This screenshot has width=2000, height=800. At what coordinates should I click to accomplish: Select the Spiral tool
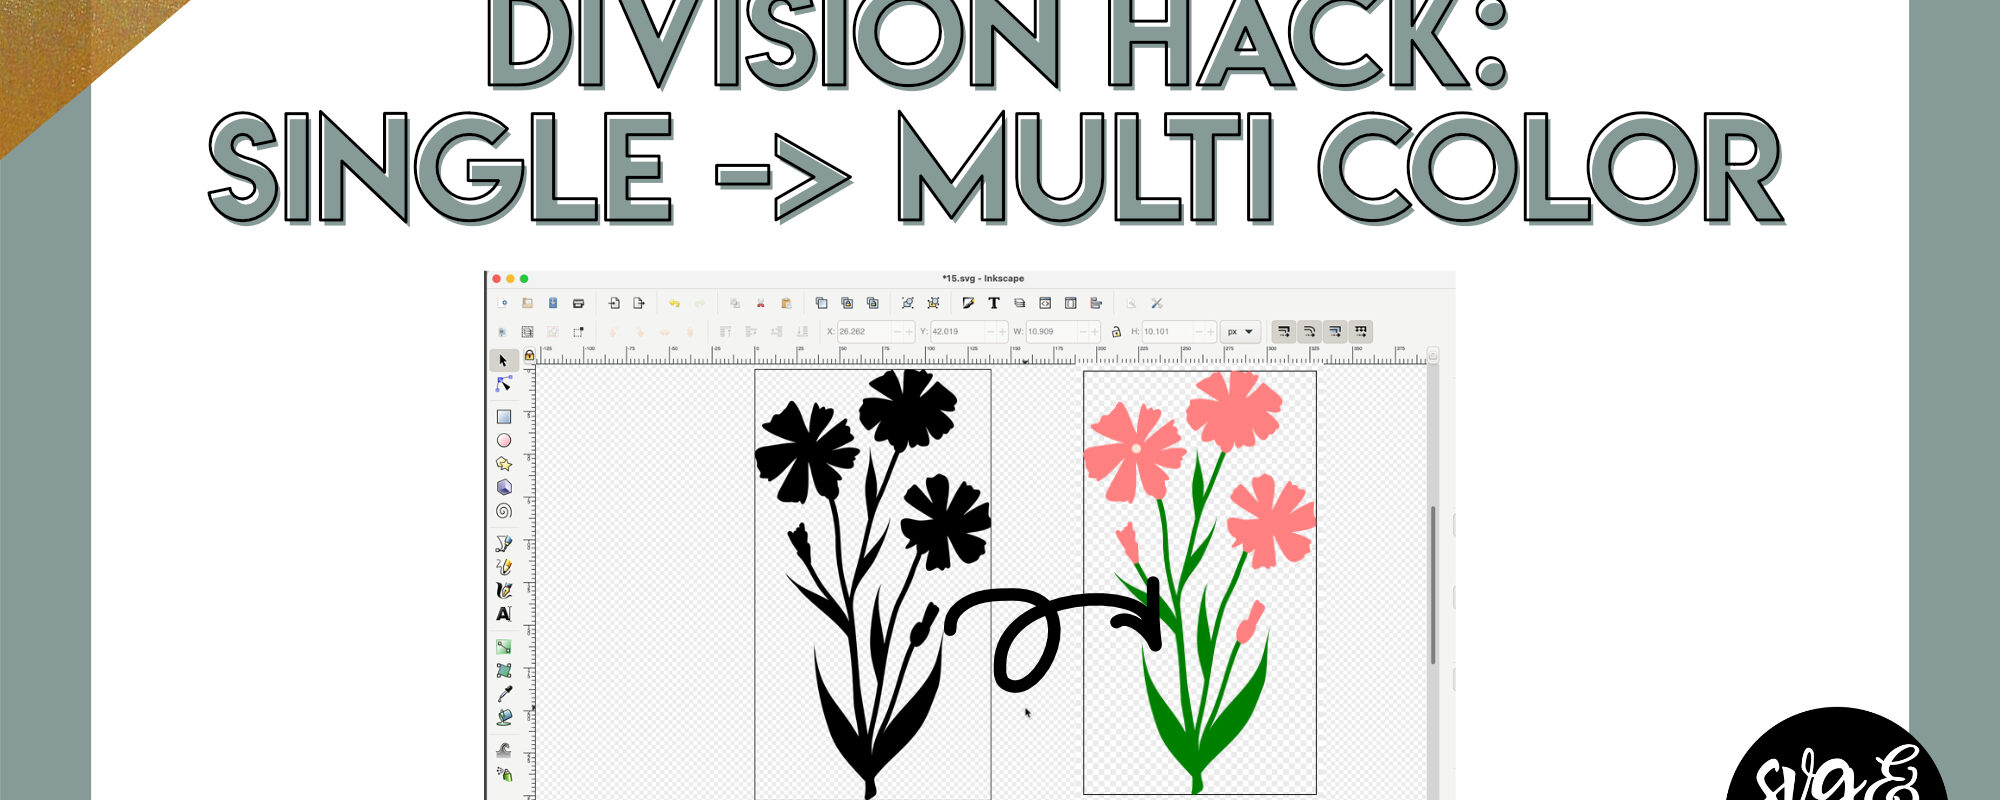[x=504, y=511]
